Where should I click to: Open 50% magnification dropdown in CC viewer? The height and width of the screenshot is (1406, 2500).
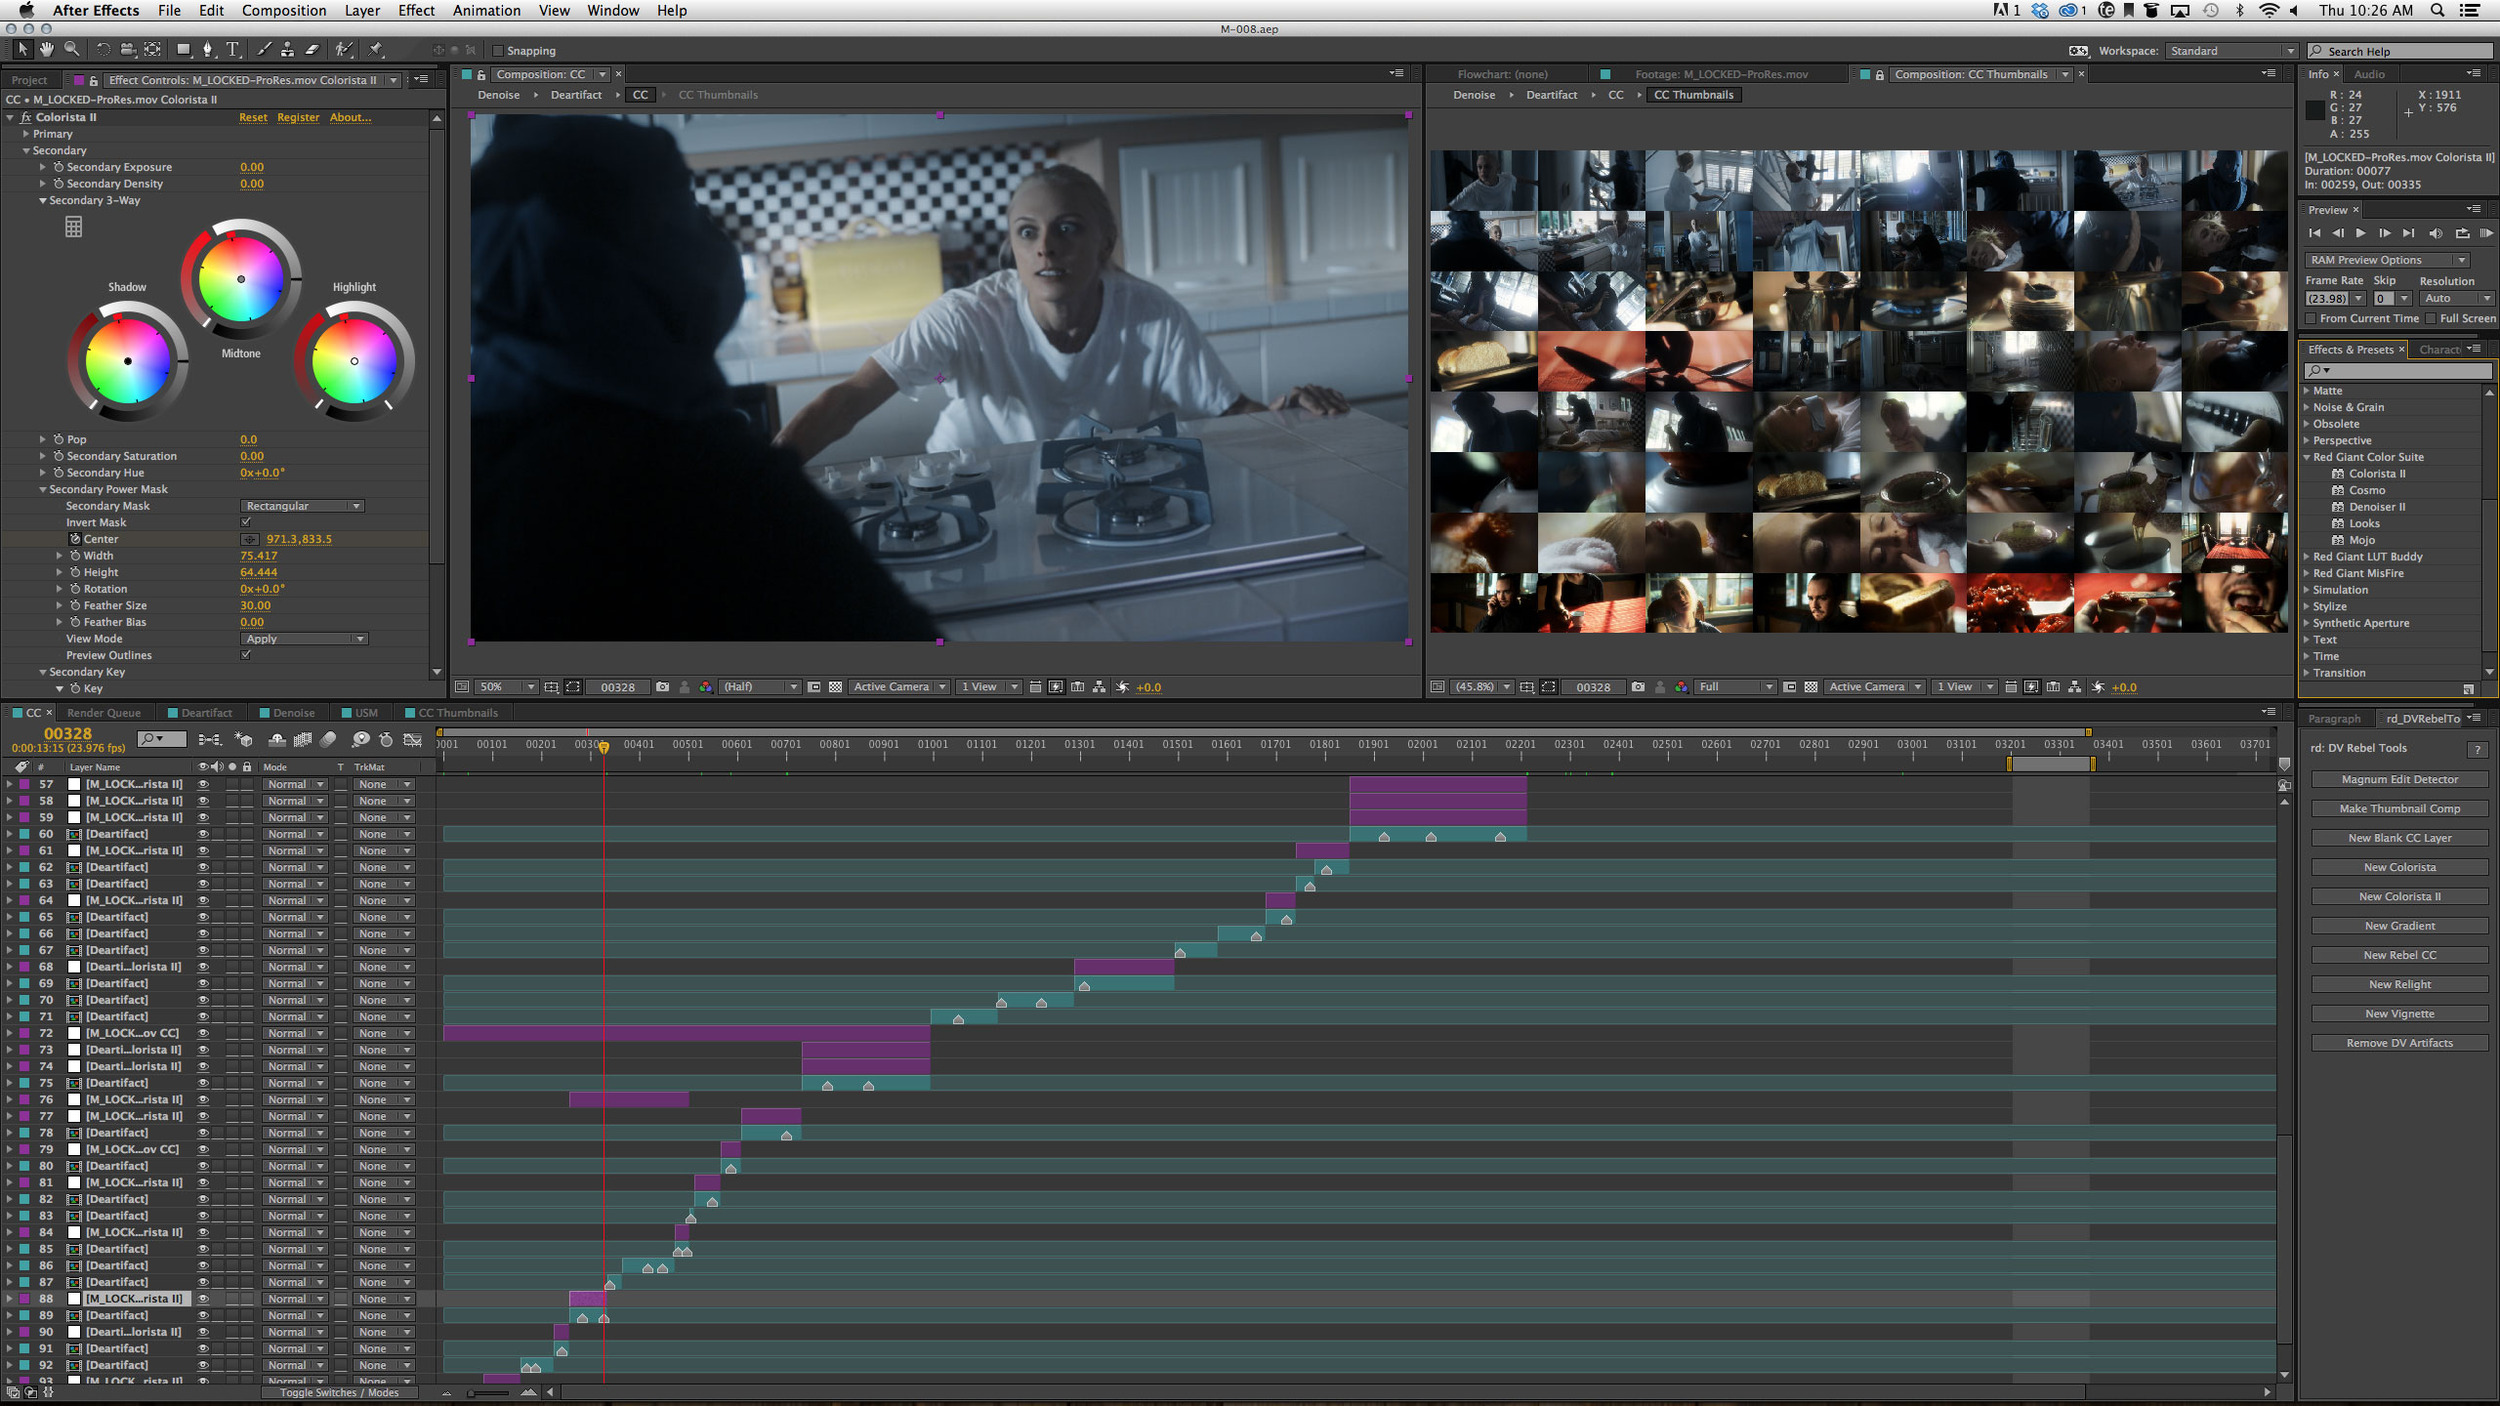507,688
